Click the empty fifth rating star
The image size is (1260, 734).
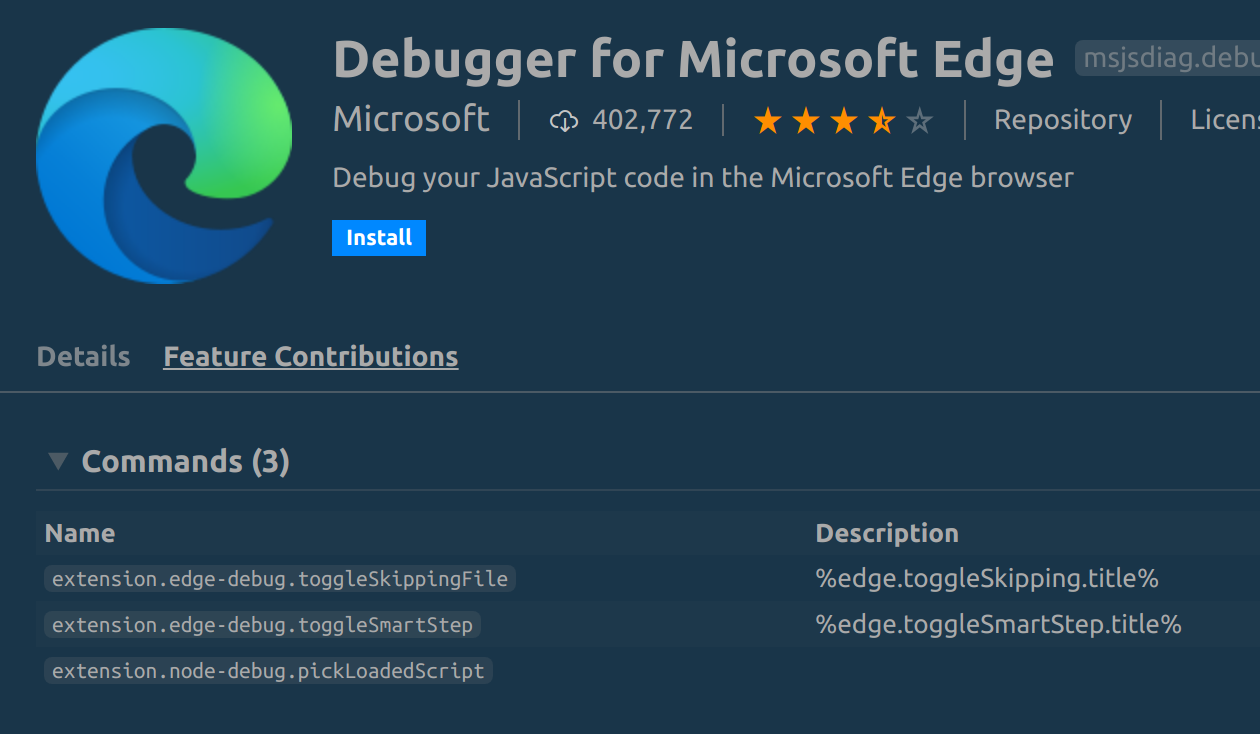(918, 119)
